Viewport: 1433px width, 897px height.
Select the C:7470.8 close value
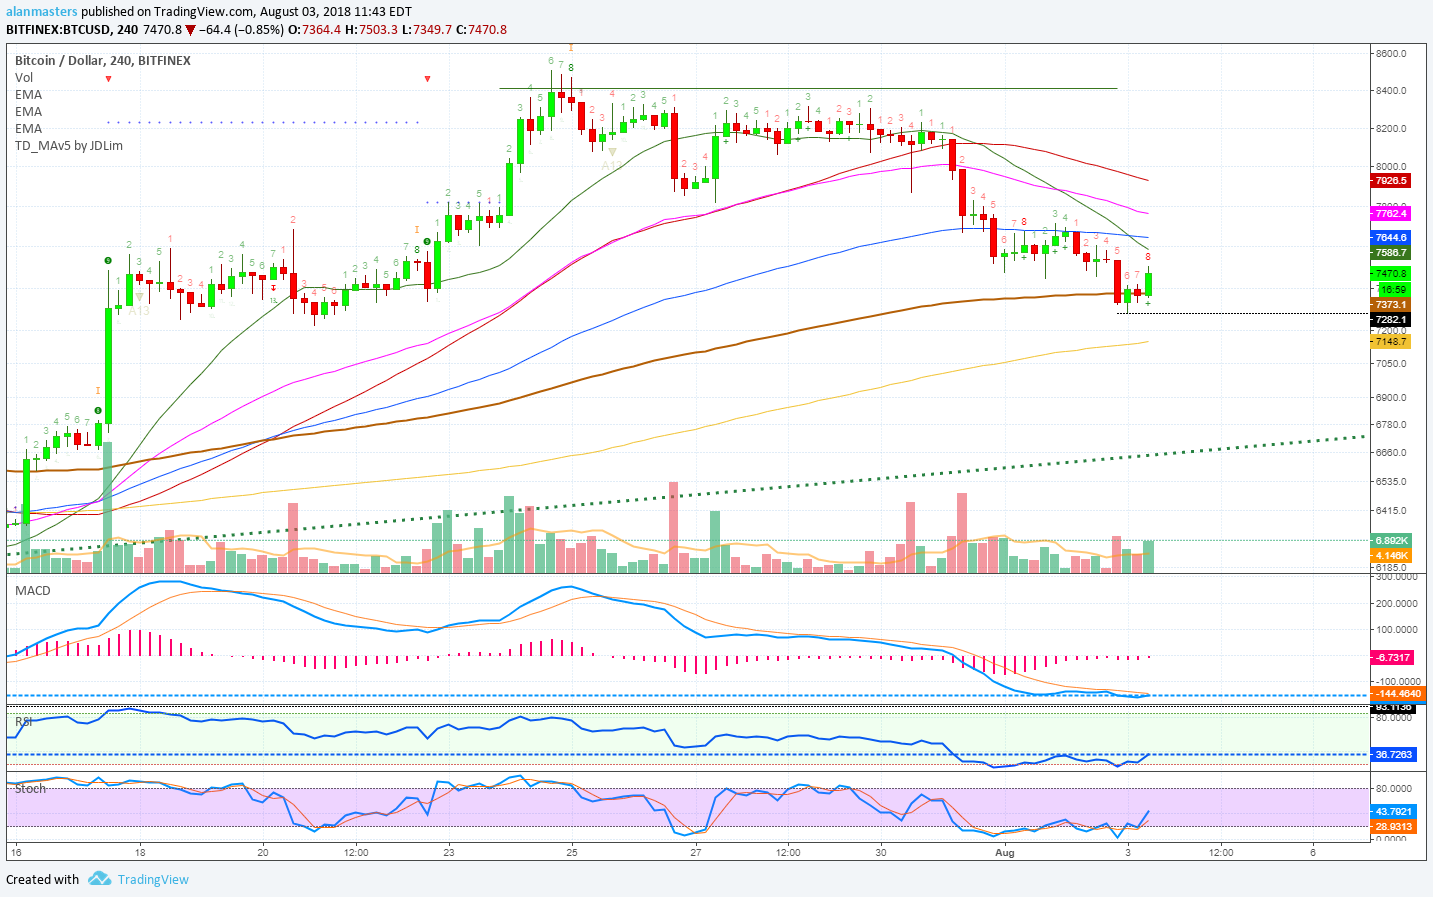point(481,29)
